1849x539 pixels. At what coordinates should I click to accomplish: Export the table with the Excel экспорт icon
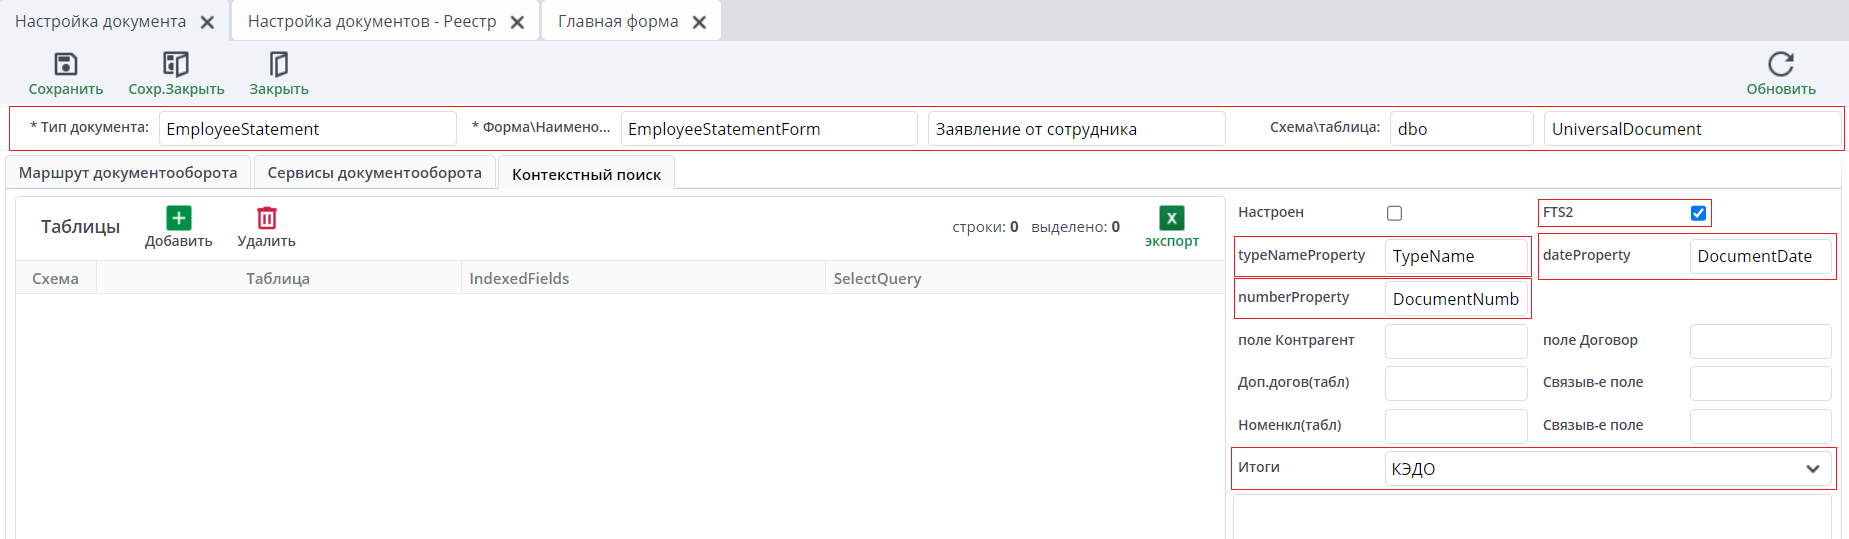pyautogui.click(x=1172, y=218)
